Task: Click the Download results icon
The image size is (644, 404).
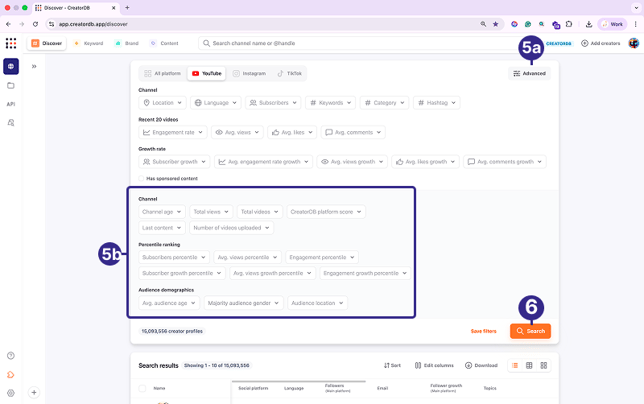Action: [481, 365]
